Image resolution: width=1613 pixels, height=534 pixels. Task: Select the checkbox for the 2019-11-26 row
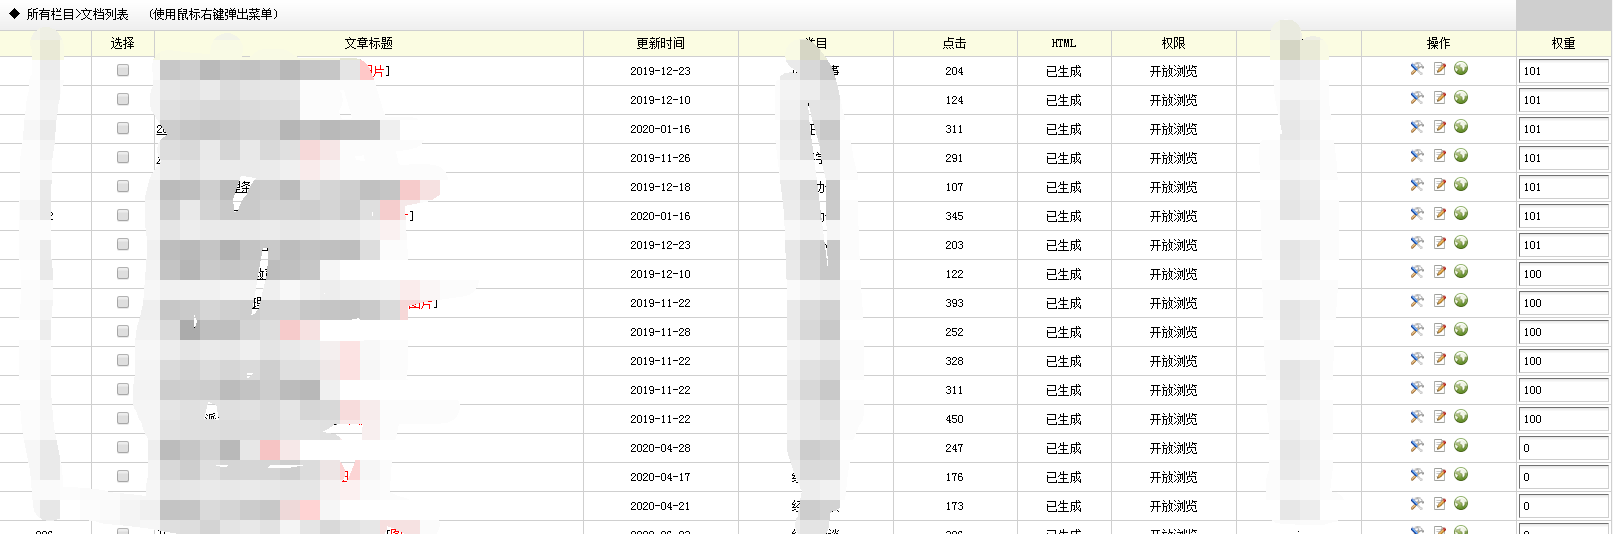click(x=123, y=157)
